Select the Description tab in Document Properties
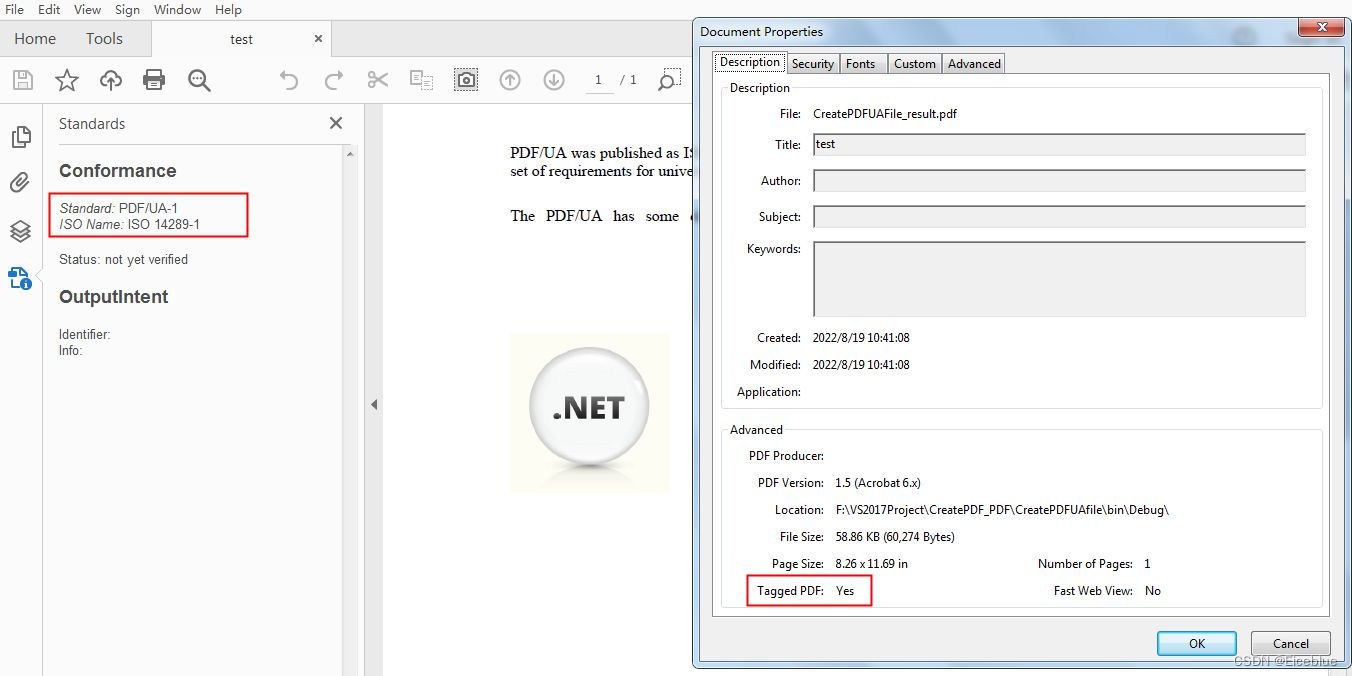Screen dimensions: 1352x676 click(x=750, y=62)
